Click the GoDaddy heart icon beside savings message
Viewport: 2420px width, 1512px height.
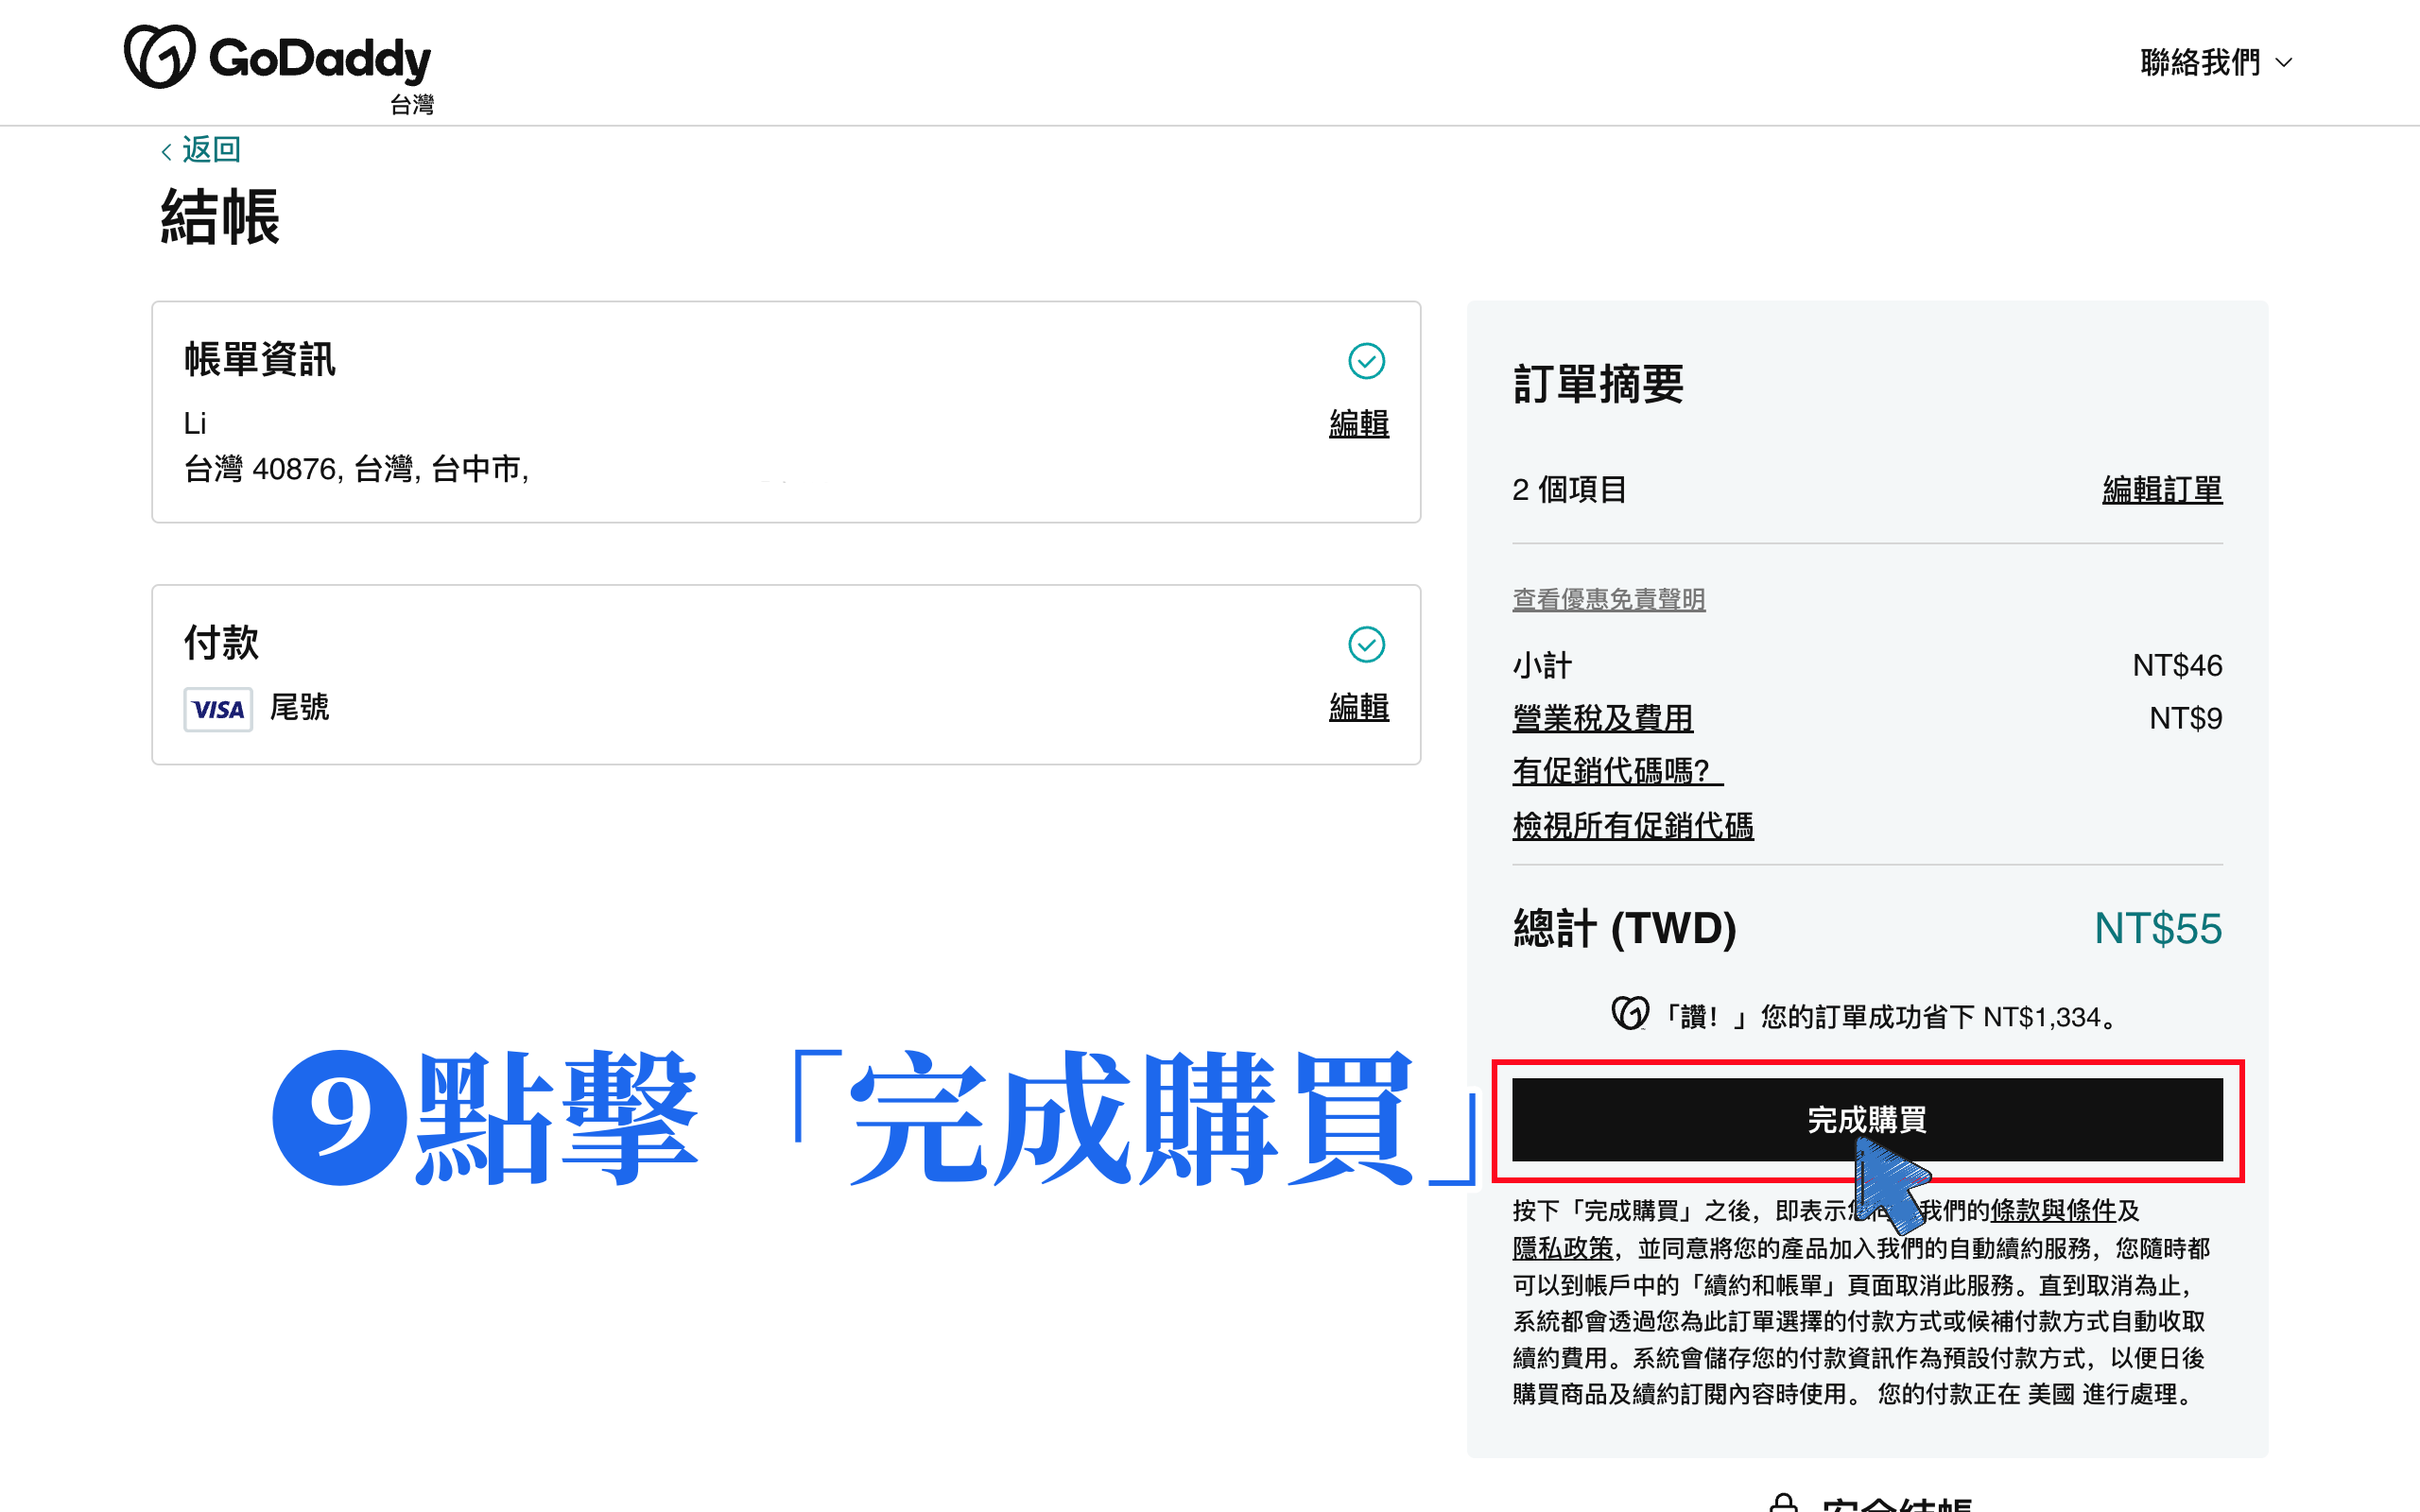click(x=1630, y=1014)
